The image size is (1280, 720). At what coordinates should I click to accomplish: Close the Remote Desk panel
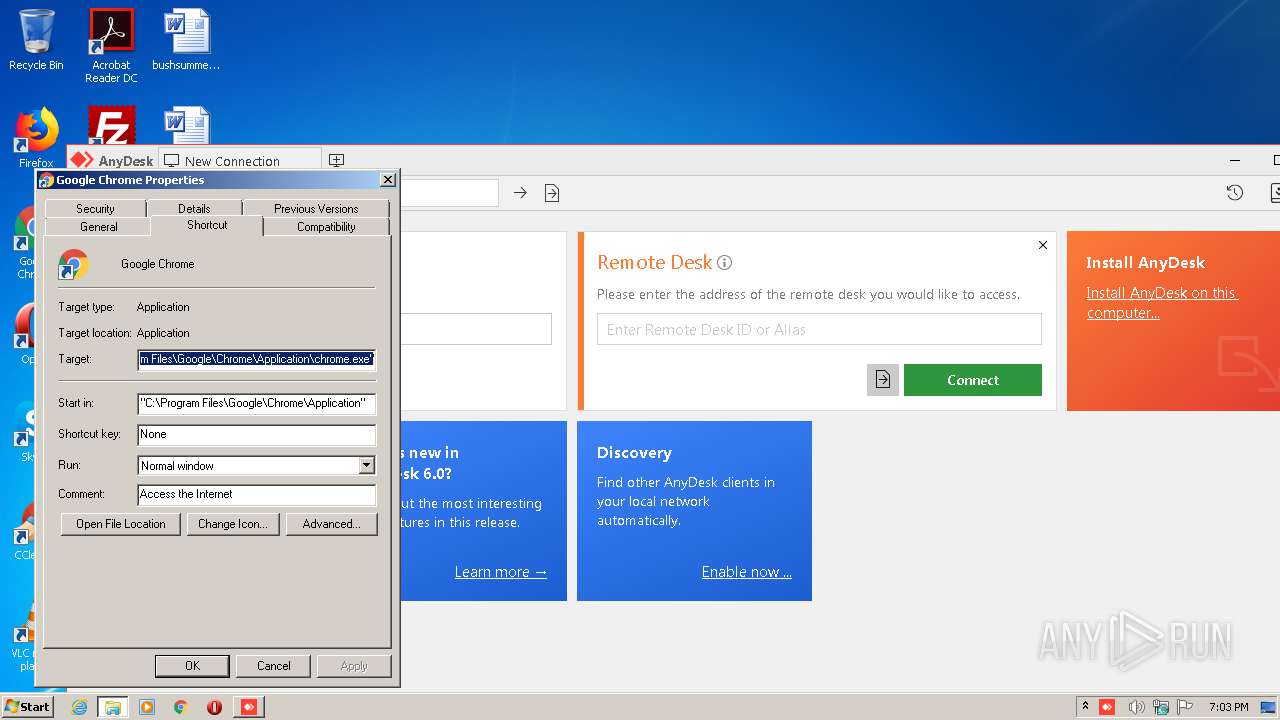pos(1043,245)
